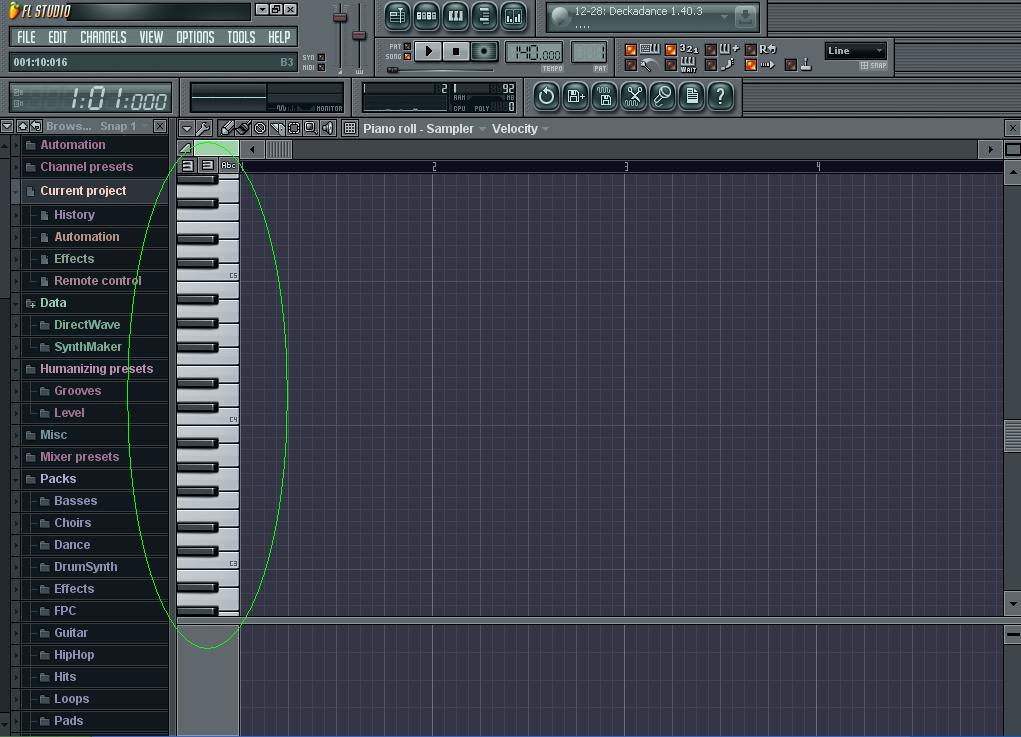The image size is (1021, 737).
Task: Click the Deckadance download arrow button
Action: click(x=745, y=16)
